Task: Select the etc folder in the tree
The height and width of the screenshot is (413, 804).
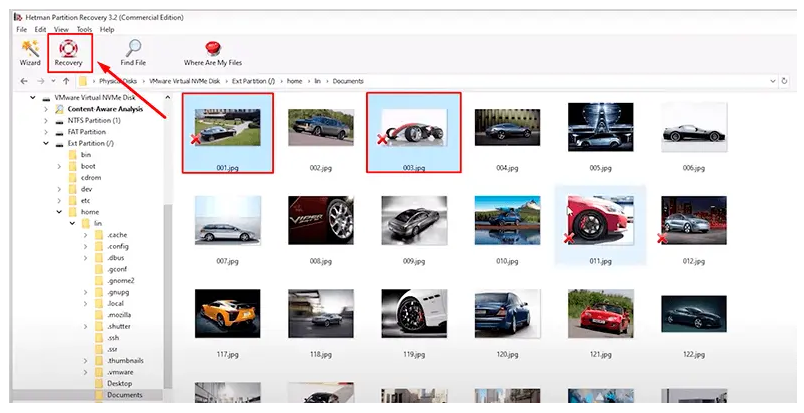Action: (85, 201)
